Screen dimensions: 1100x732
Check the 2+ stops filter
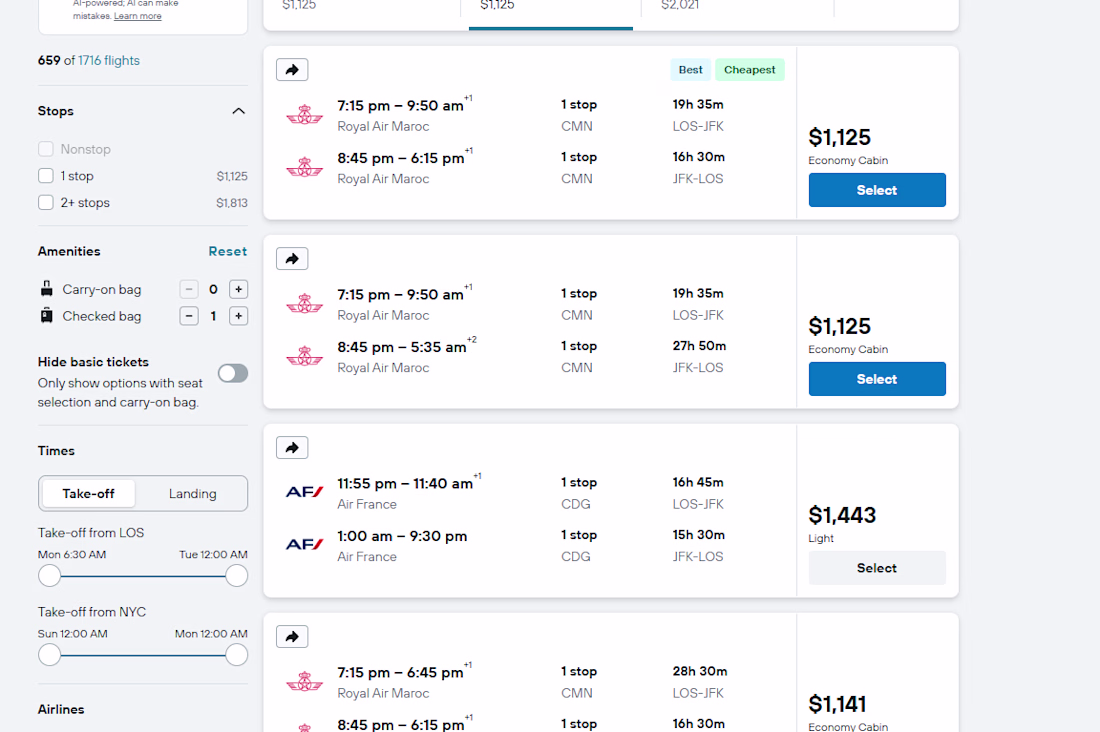pos(46,202)
